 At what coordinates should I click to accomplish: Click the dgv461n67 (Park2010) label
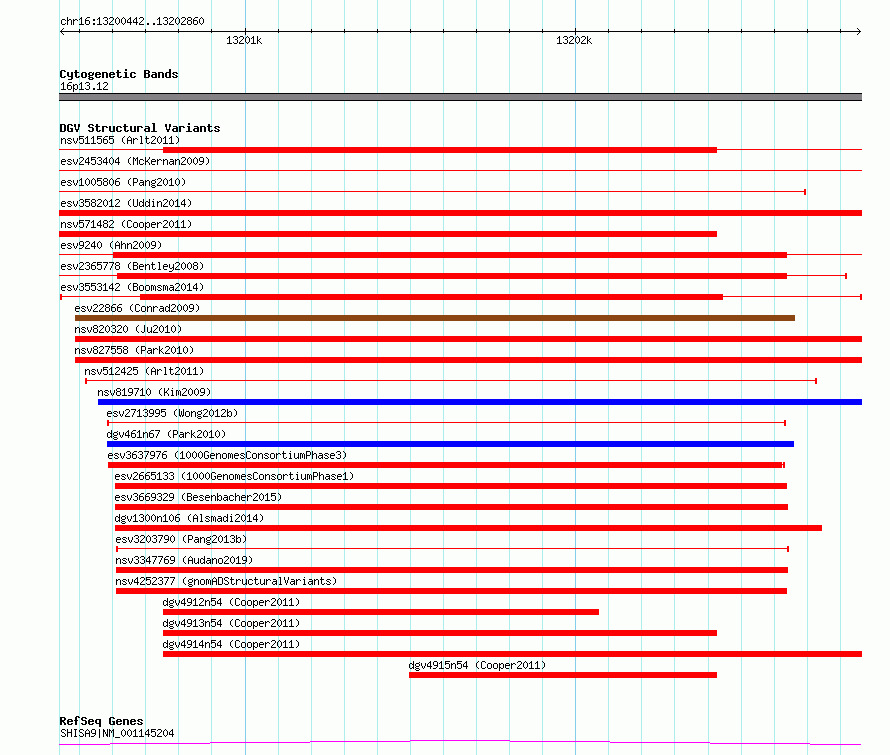pyautogui.click(x=166, y=434)
